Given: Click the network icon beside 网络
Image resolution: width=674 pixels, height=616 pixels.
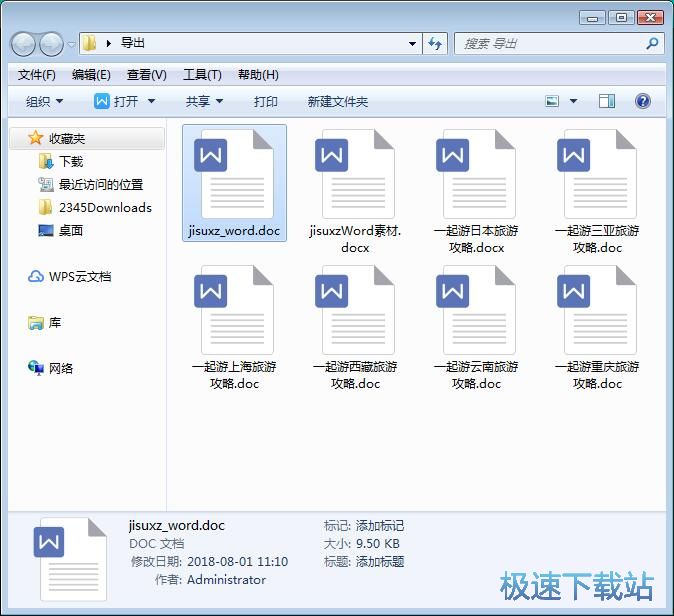Looking at the screenshot, I should (x=36, y=368).
